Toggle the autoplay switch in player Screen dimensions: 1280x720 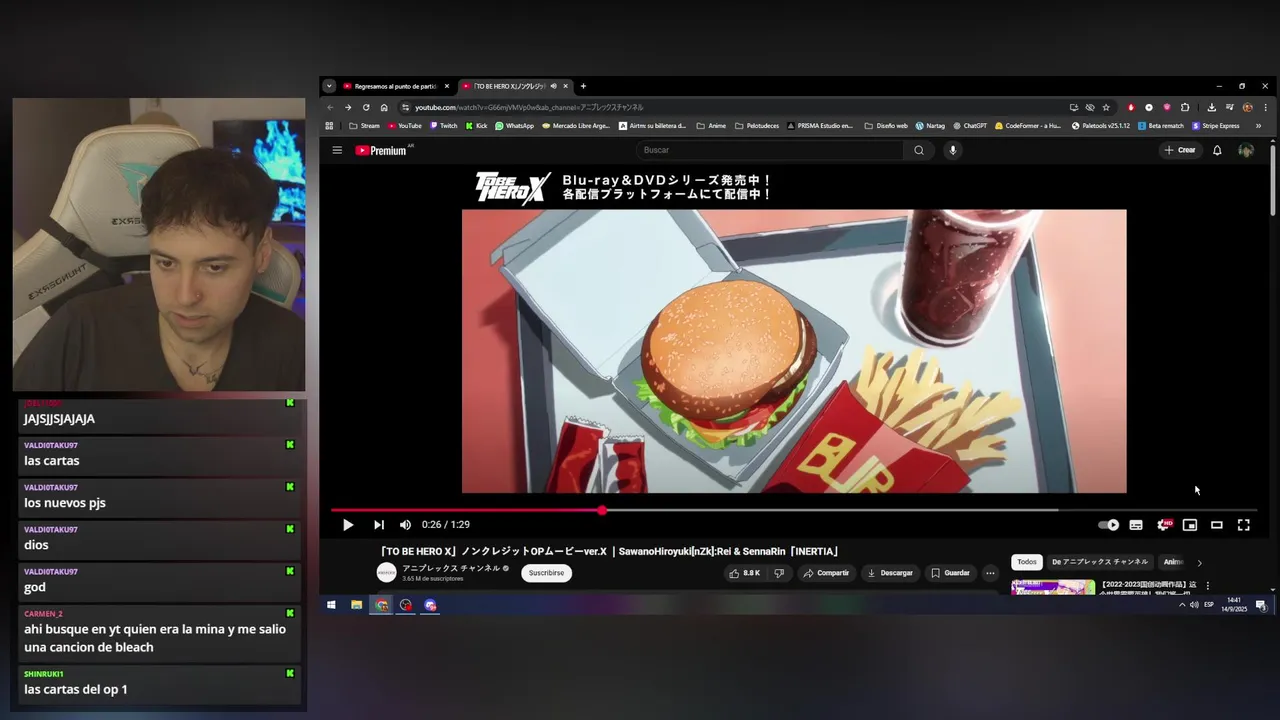[1108, 525]
